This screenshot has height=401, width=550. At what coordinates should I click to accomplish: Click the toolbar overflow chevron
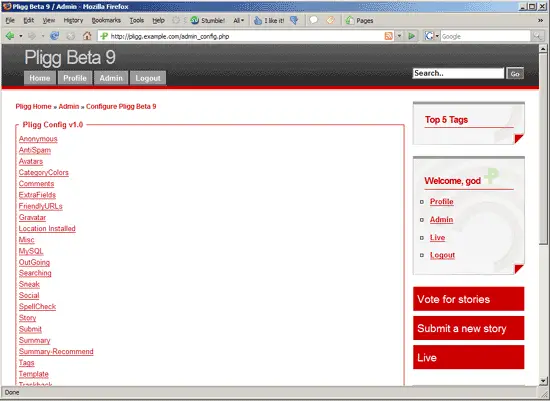[x=541, y=20]
